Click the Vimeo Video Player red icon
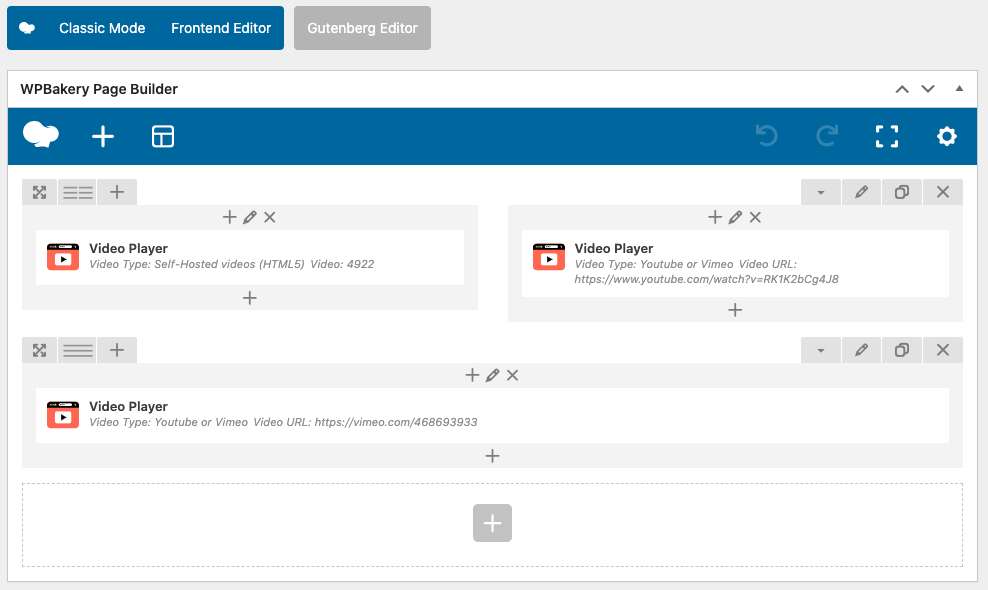The width and height of the screenshot is (988, 590). (63, 415)
